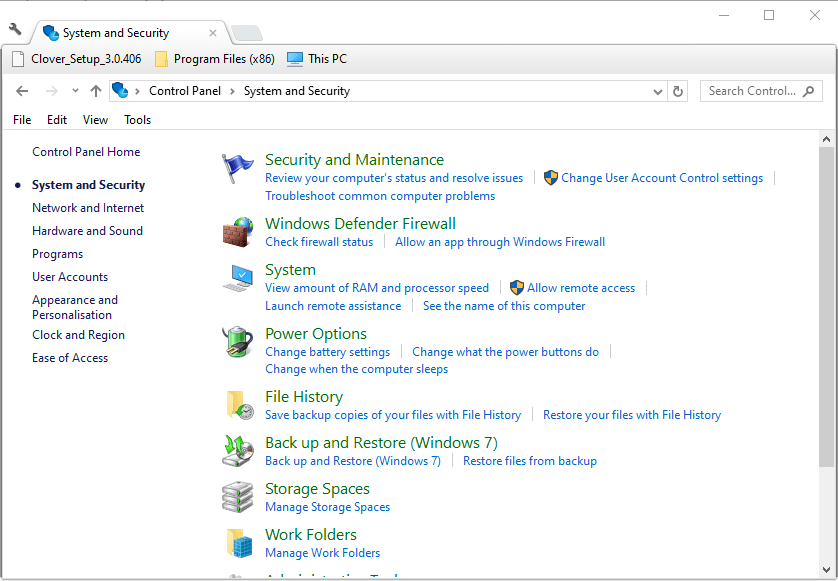Click the search magnifier icon
Screen dimensions: 838x581
(x=809, y=91)
